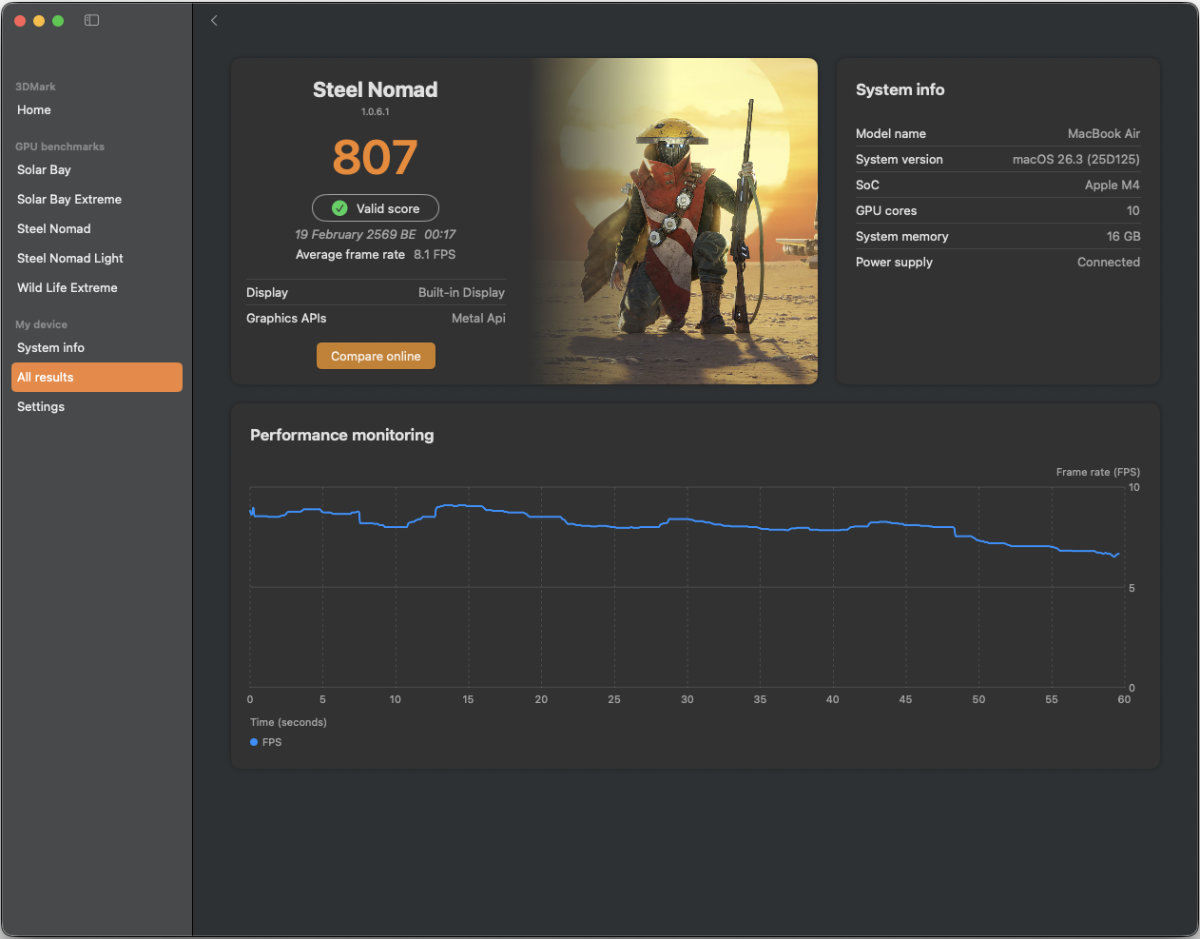
Task: Click the blue FPS legend dot
Action: point(254,742)
